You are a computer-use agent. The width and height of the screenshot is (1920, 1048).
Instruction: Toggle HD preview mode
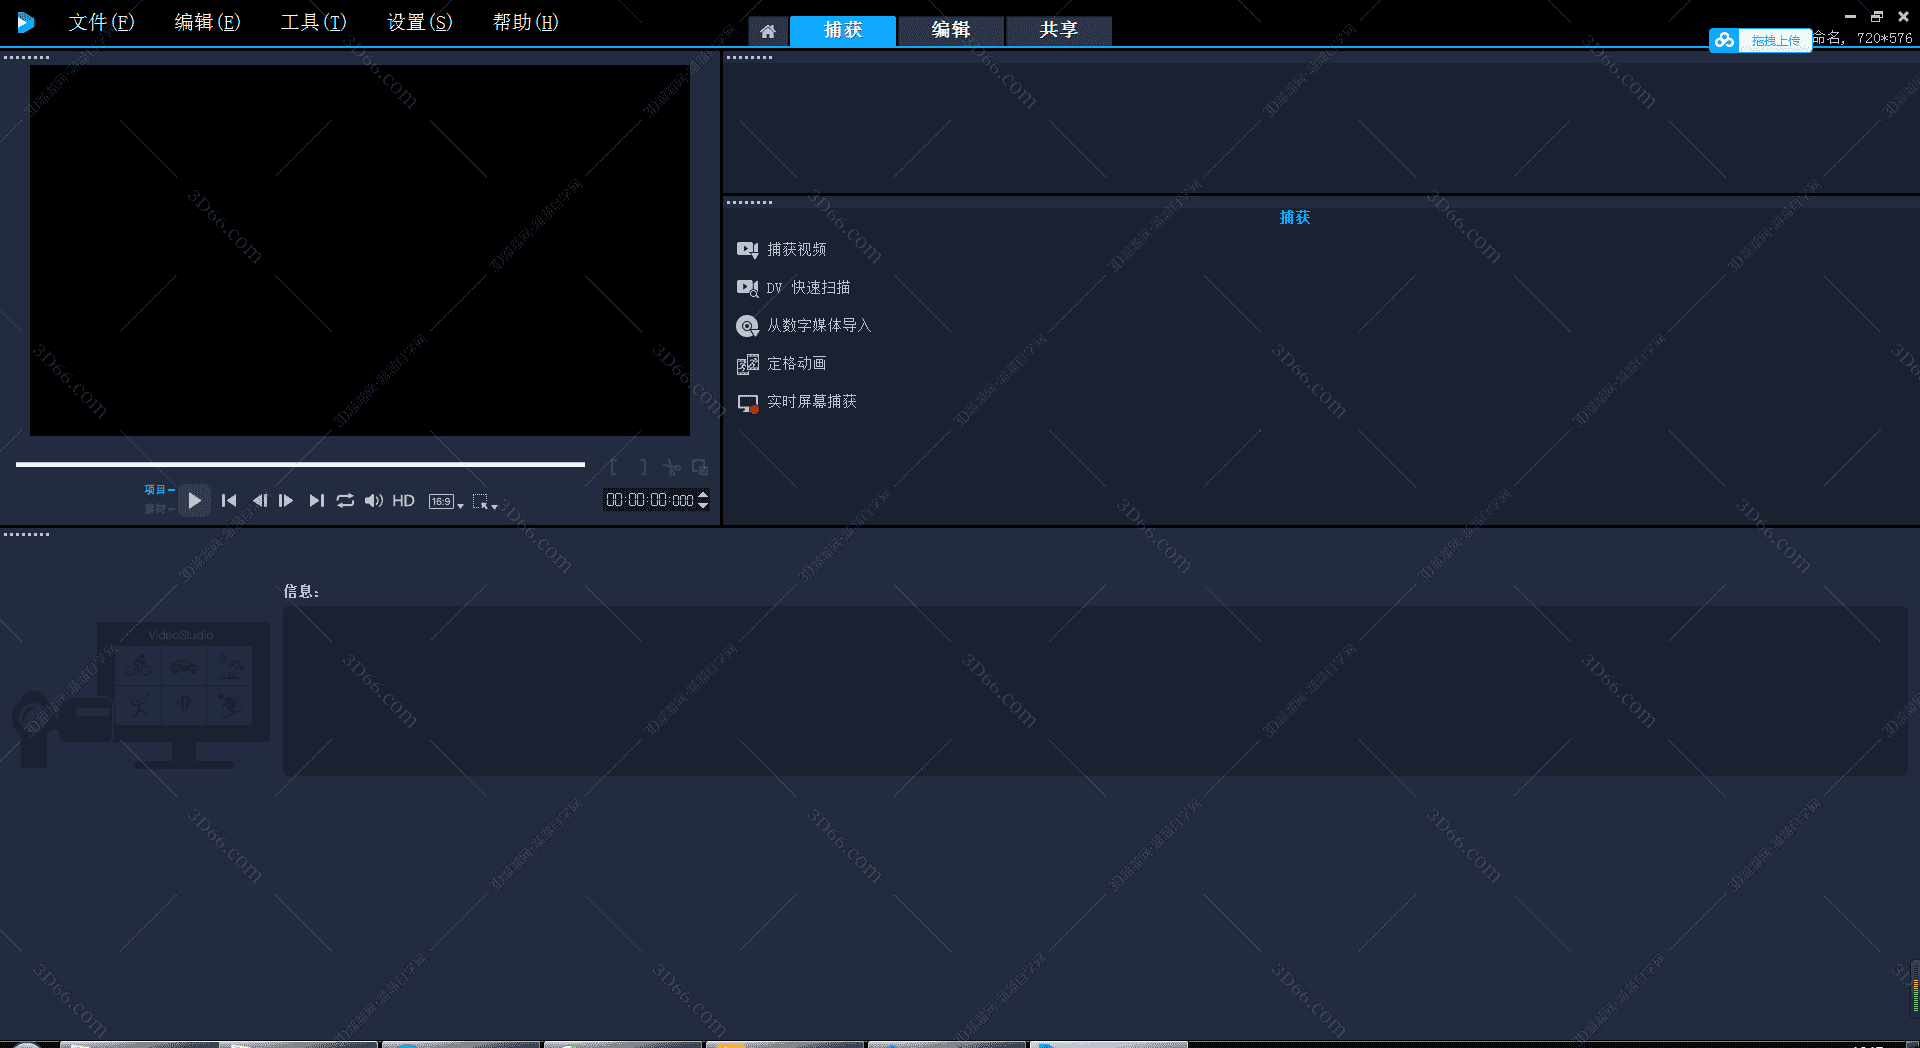pos(403,501)
